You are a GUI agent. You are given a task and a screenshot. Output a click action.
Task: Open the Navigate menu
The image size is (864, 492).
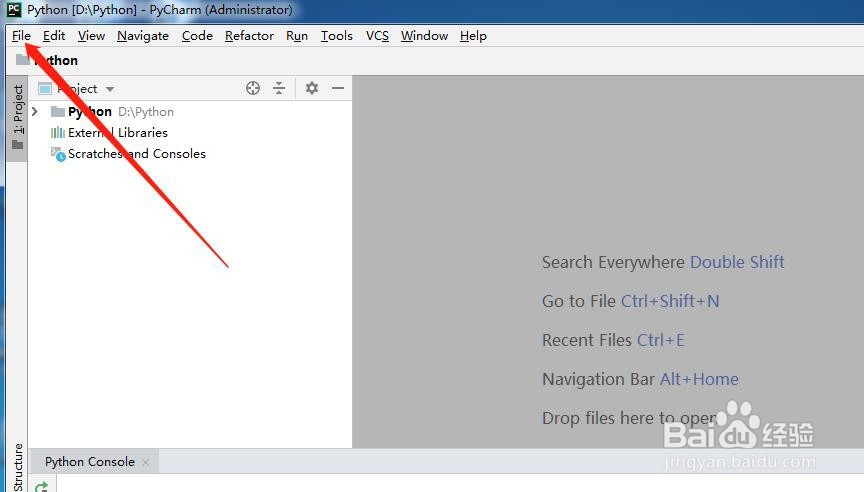coord(143,36)
